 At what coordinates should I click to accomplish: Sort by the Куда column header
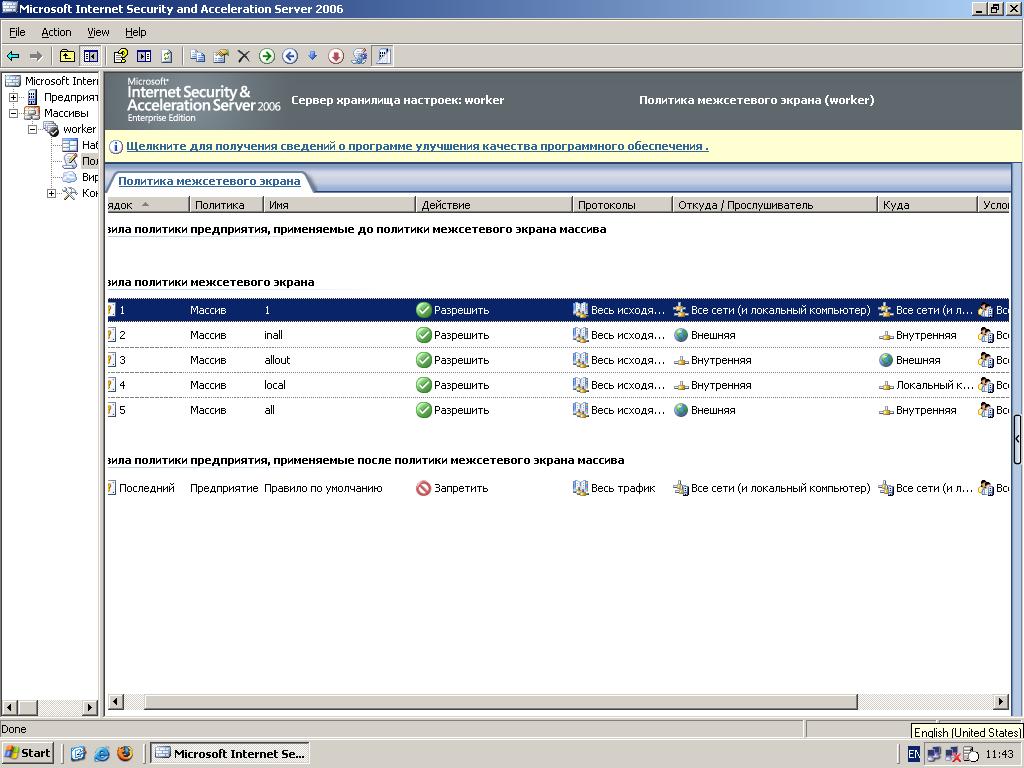point(927,205)
